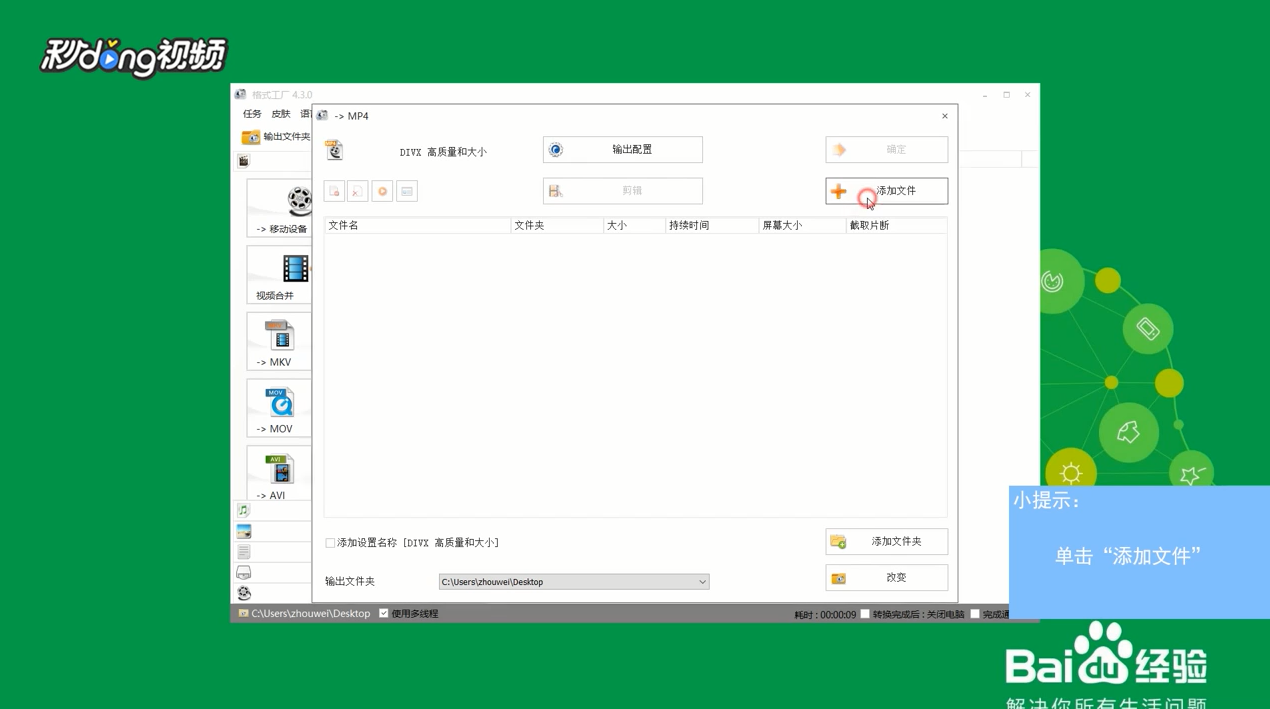Click the folder icon in the status bar
1270x709 pixels.
pyautogui.click(x=243, y=613)
